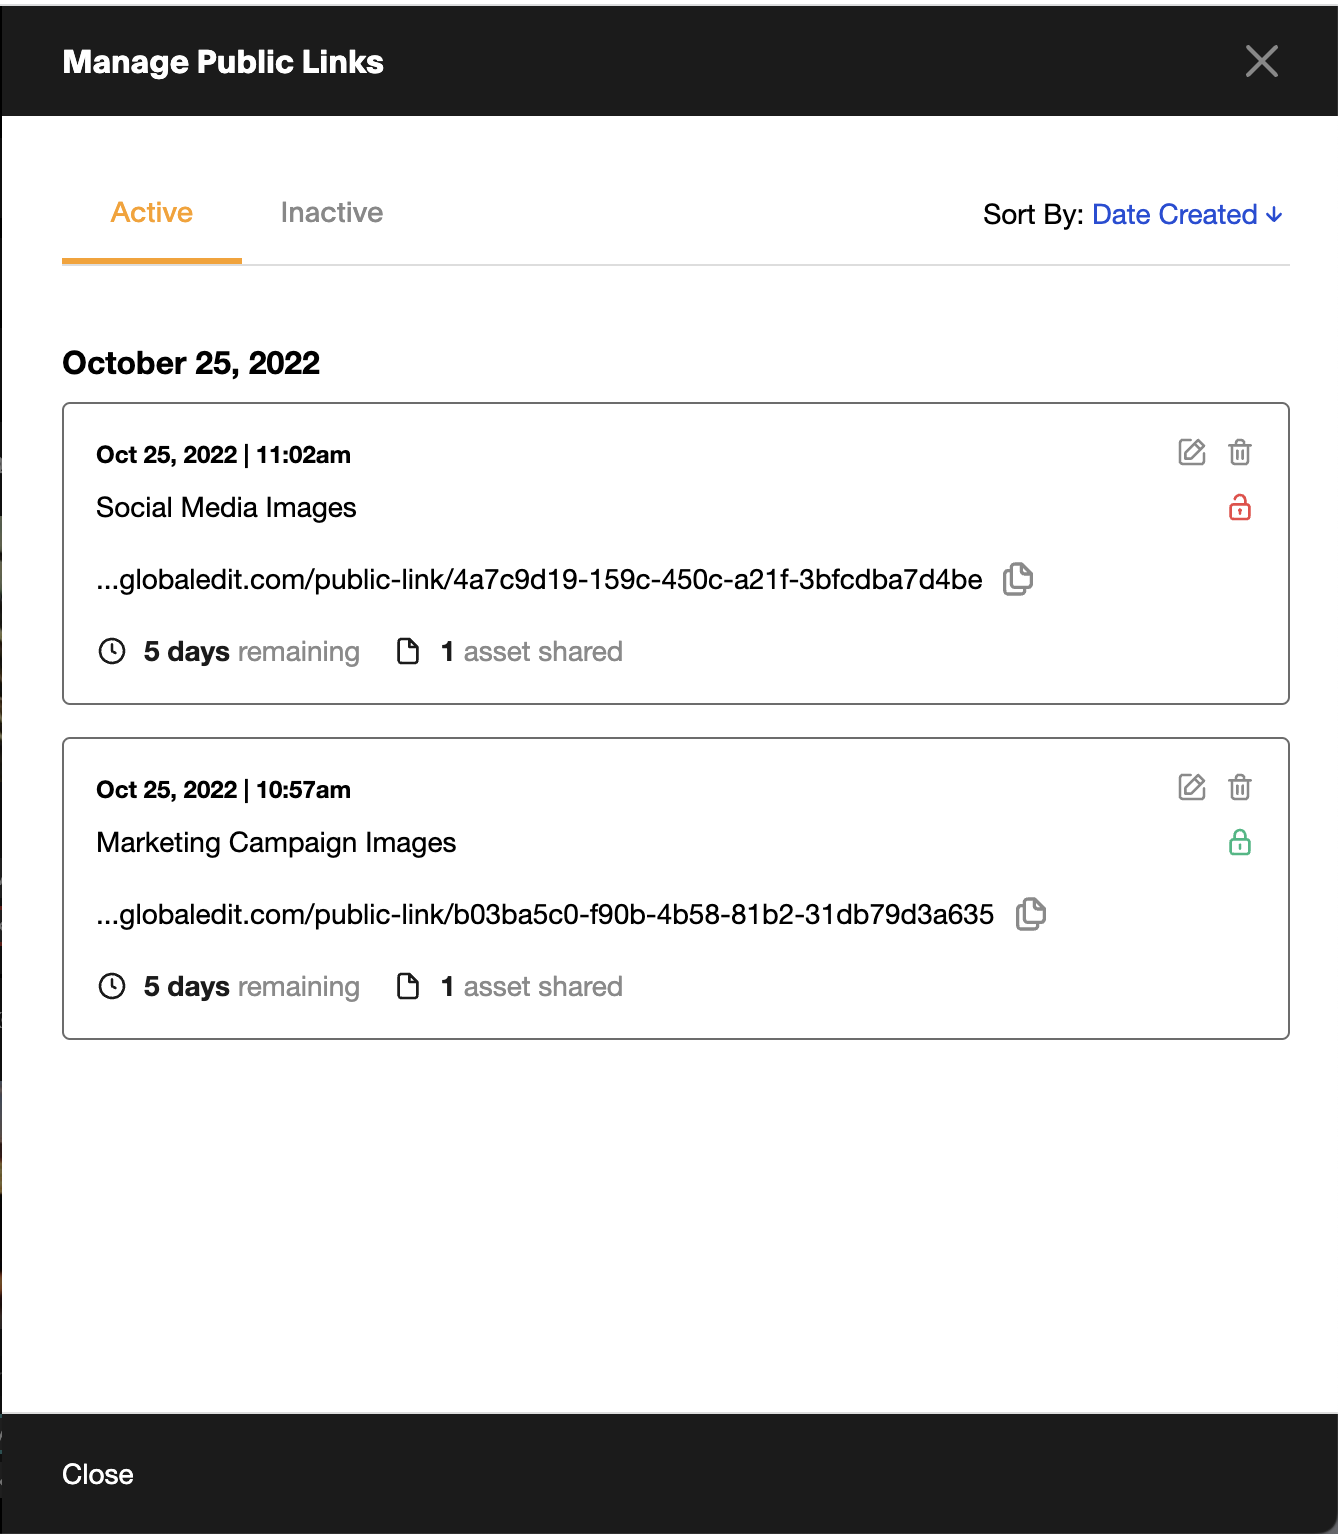Switch to the Inactive tab
Image resolution: width=1338 pixels, height=1534 pixels.
pos(332,213)
